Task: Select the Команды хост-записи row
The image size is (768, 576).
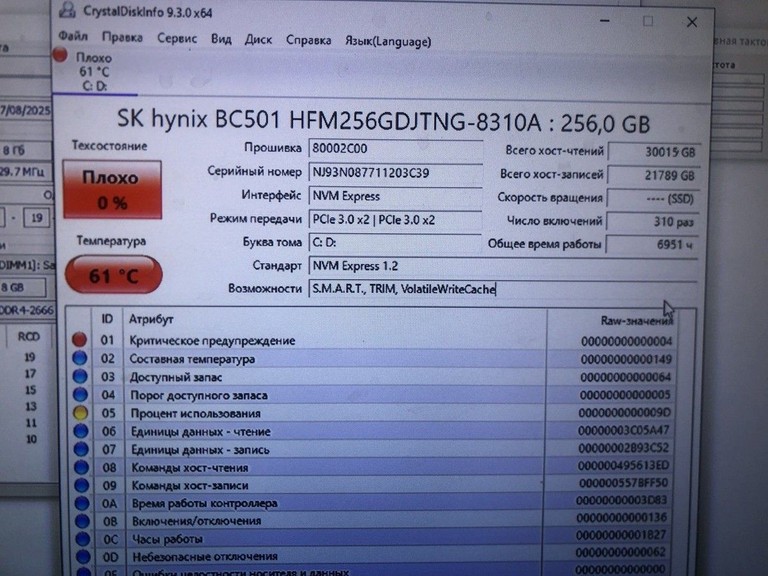Action: 372,485
